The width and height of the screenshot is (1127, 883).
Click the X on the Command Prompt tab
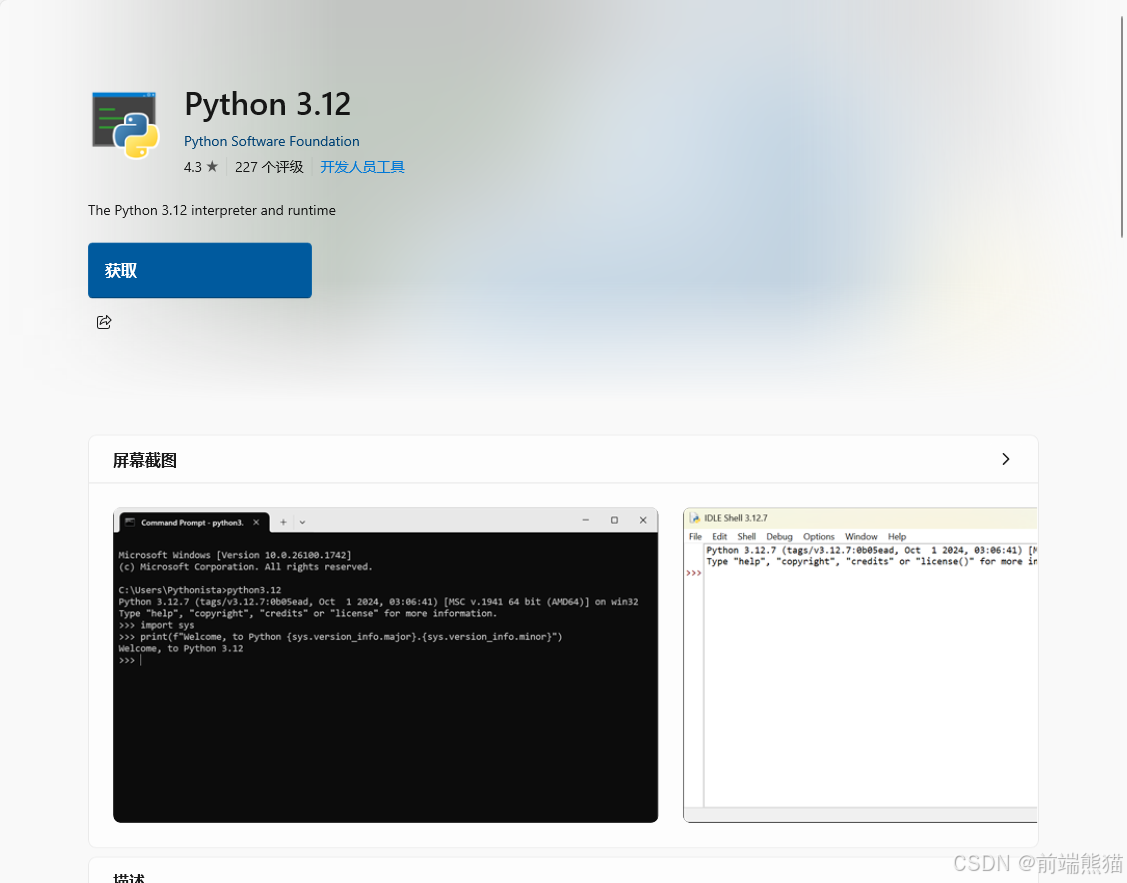pos(256,521)
